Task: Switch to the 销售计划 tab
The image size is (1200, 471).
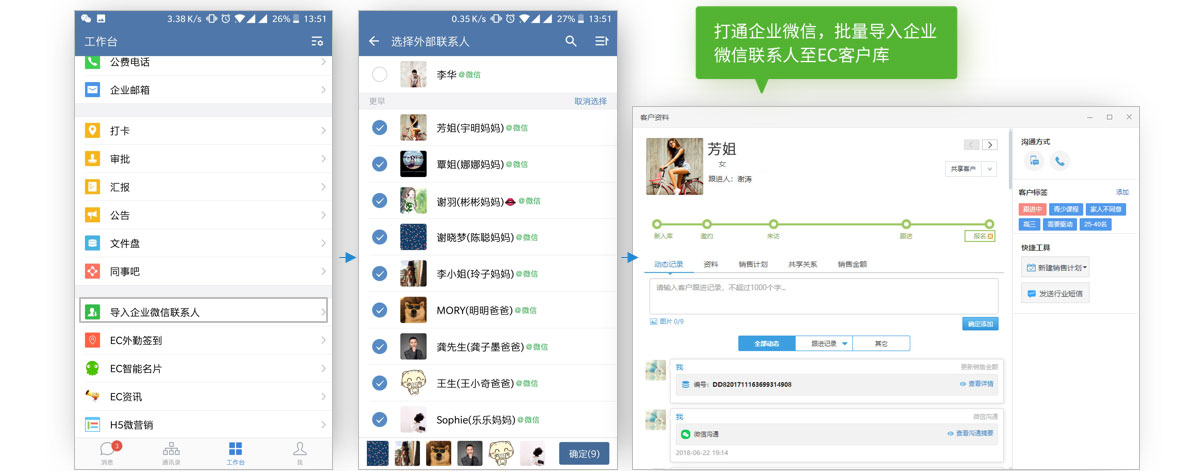Action: tap(752, 265)
